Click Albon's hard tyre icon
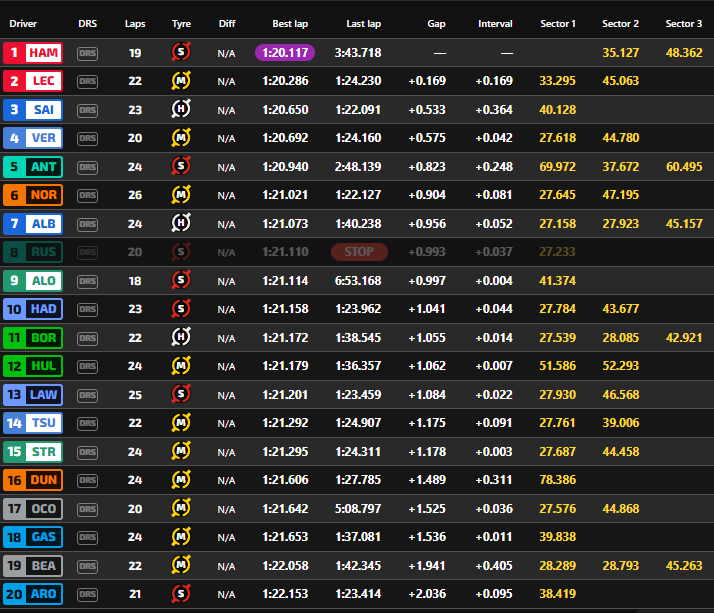 [x=181, y=224]
